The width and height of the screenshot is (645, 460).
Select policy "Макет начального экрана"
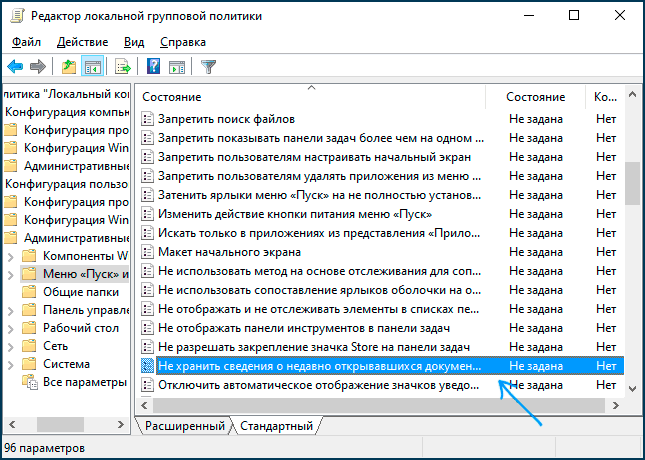click(x=229, y=252)
